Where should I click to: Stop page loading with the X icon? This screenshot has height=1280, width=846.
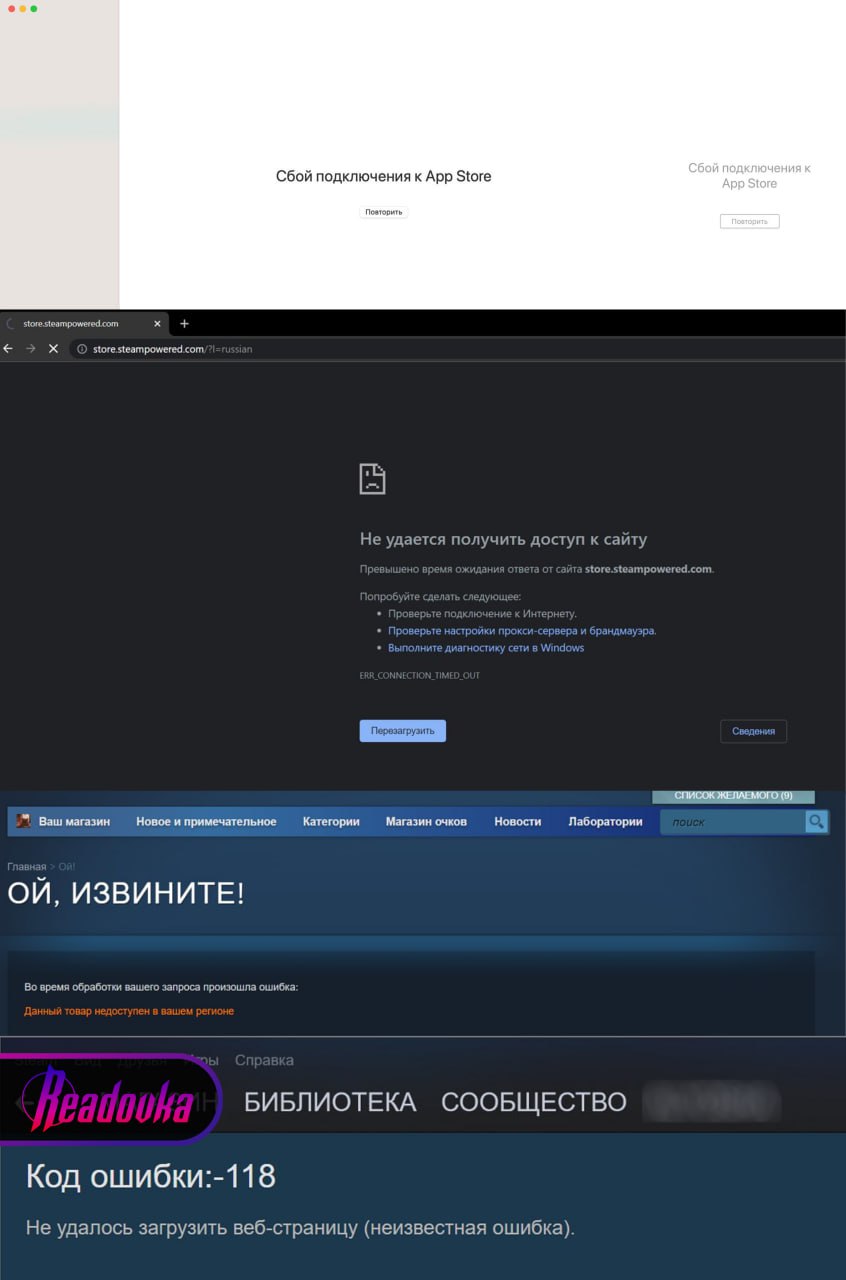tap(53, 349)
